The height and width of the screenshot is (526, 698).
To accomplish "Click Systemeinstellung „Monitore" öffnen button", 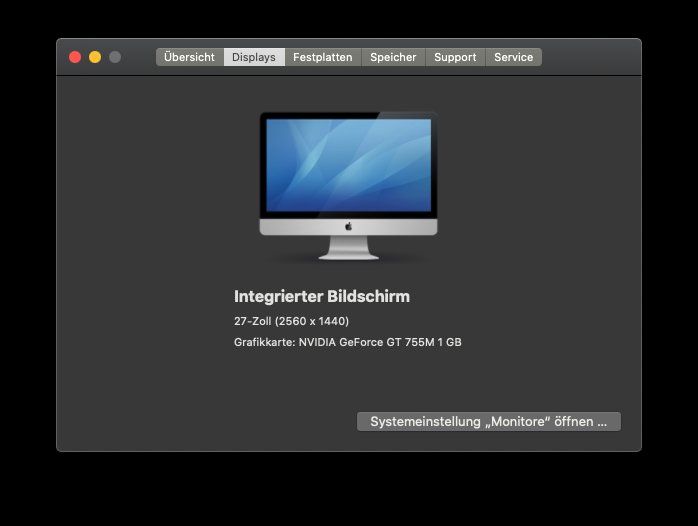I will pyautogui.click(x=489, y=421).
